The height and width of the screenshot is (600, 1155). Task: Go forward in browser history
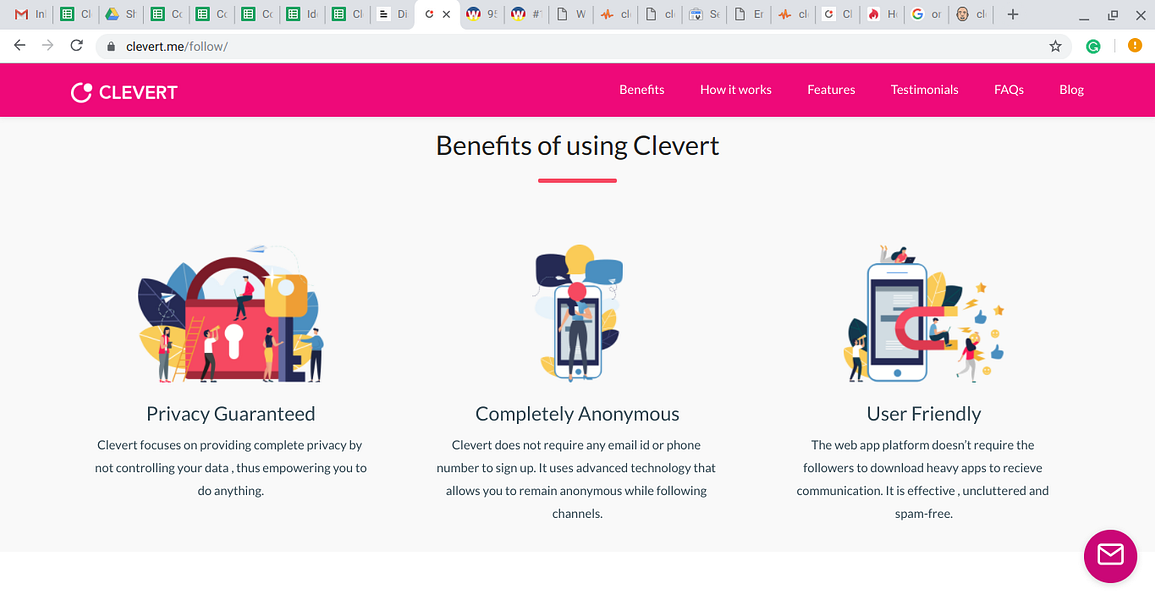pos(48,46)
